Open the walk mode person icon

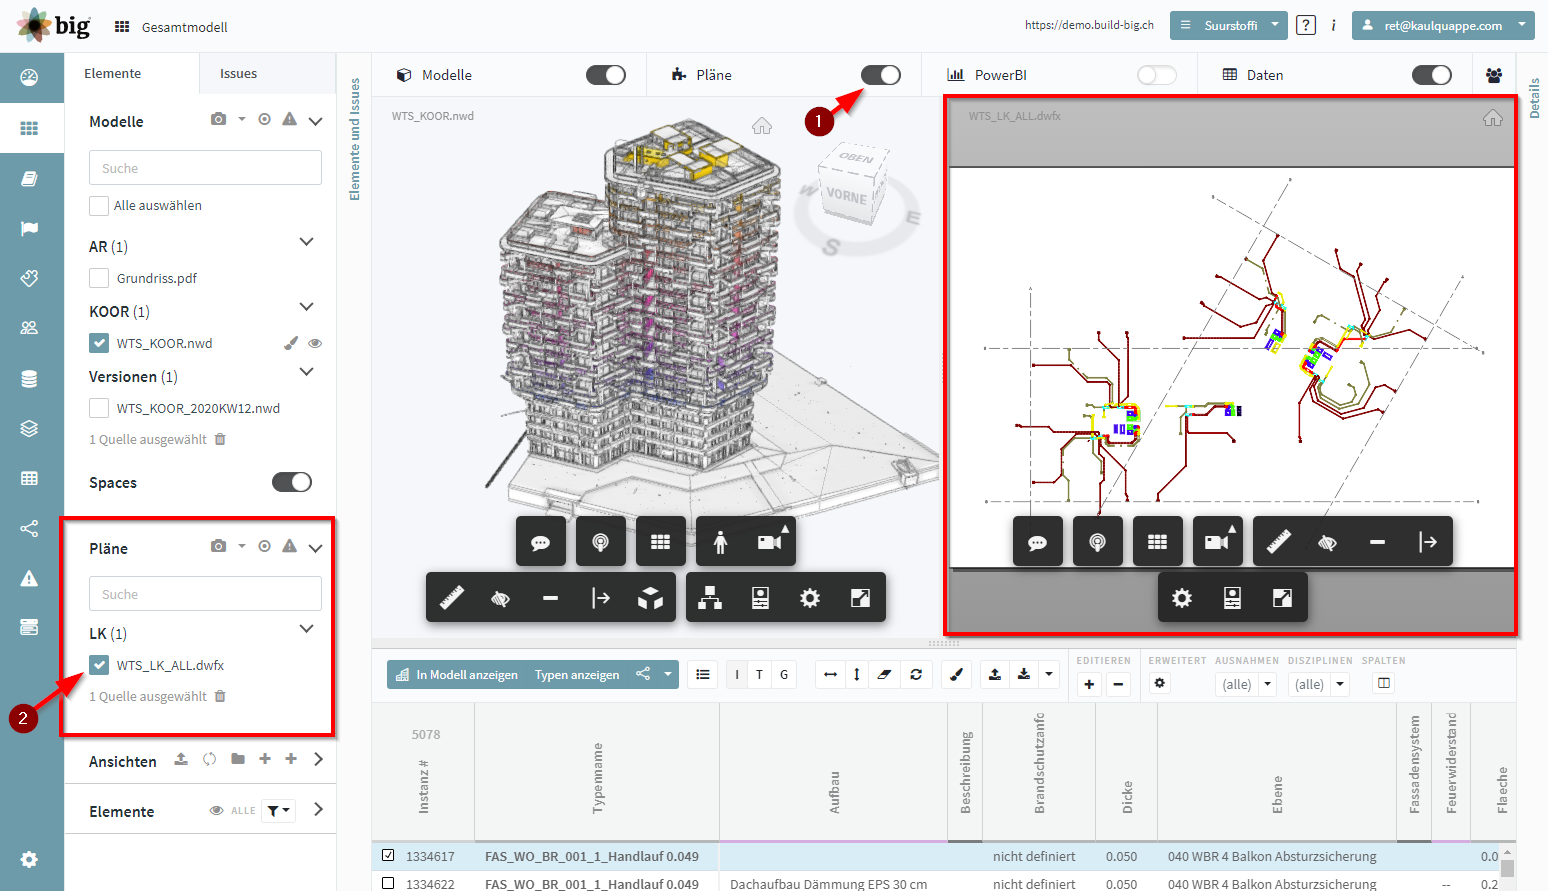(x=721, y=542)
